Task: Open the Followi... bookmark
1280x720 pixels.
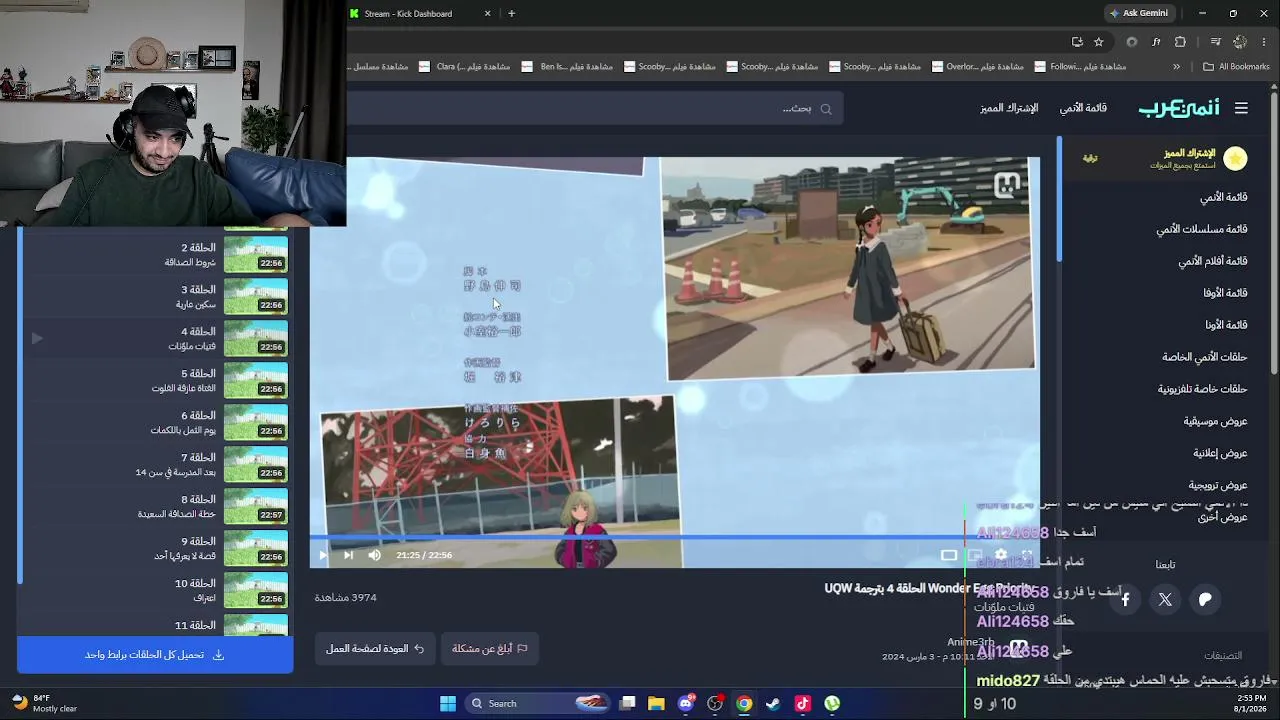Action: click(1081, 67)
